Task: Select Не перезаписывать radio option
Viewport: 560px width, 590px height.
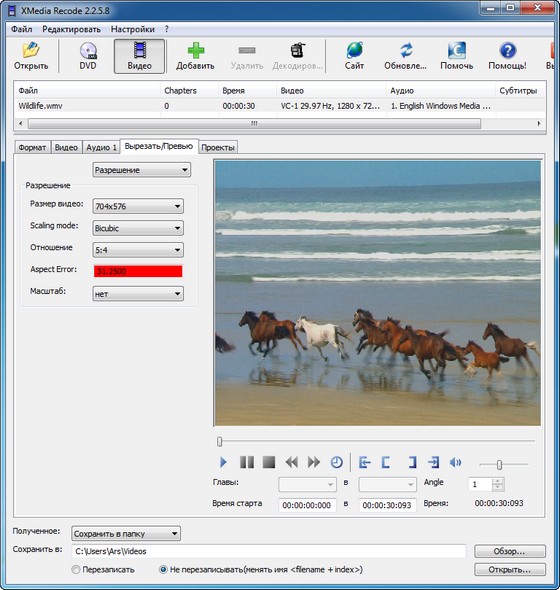Action: pos(163,569)
